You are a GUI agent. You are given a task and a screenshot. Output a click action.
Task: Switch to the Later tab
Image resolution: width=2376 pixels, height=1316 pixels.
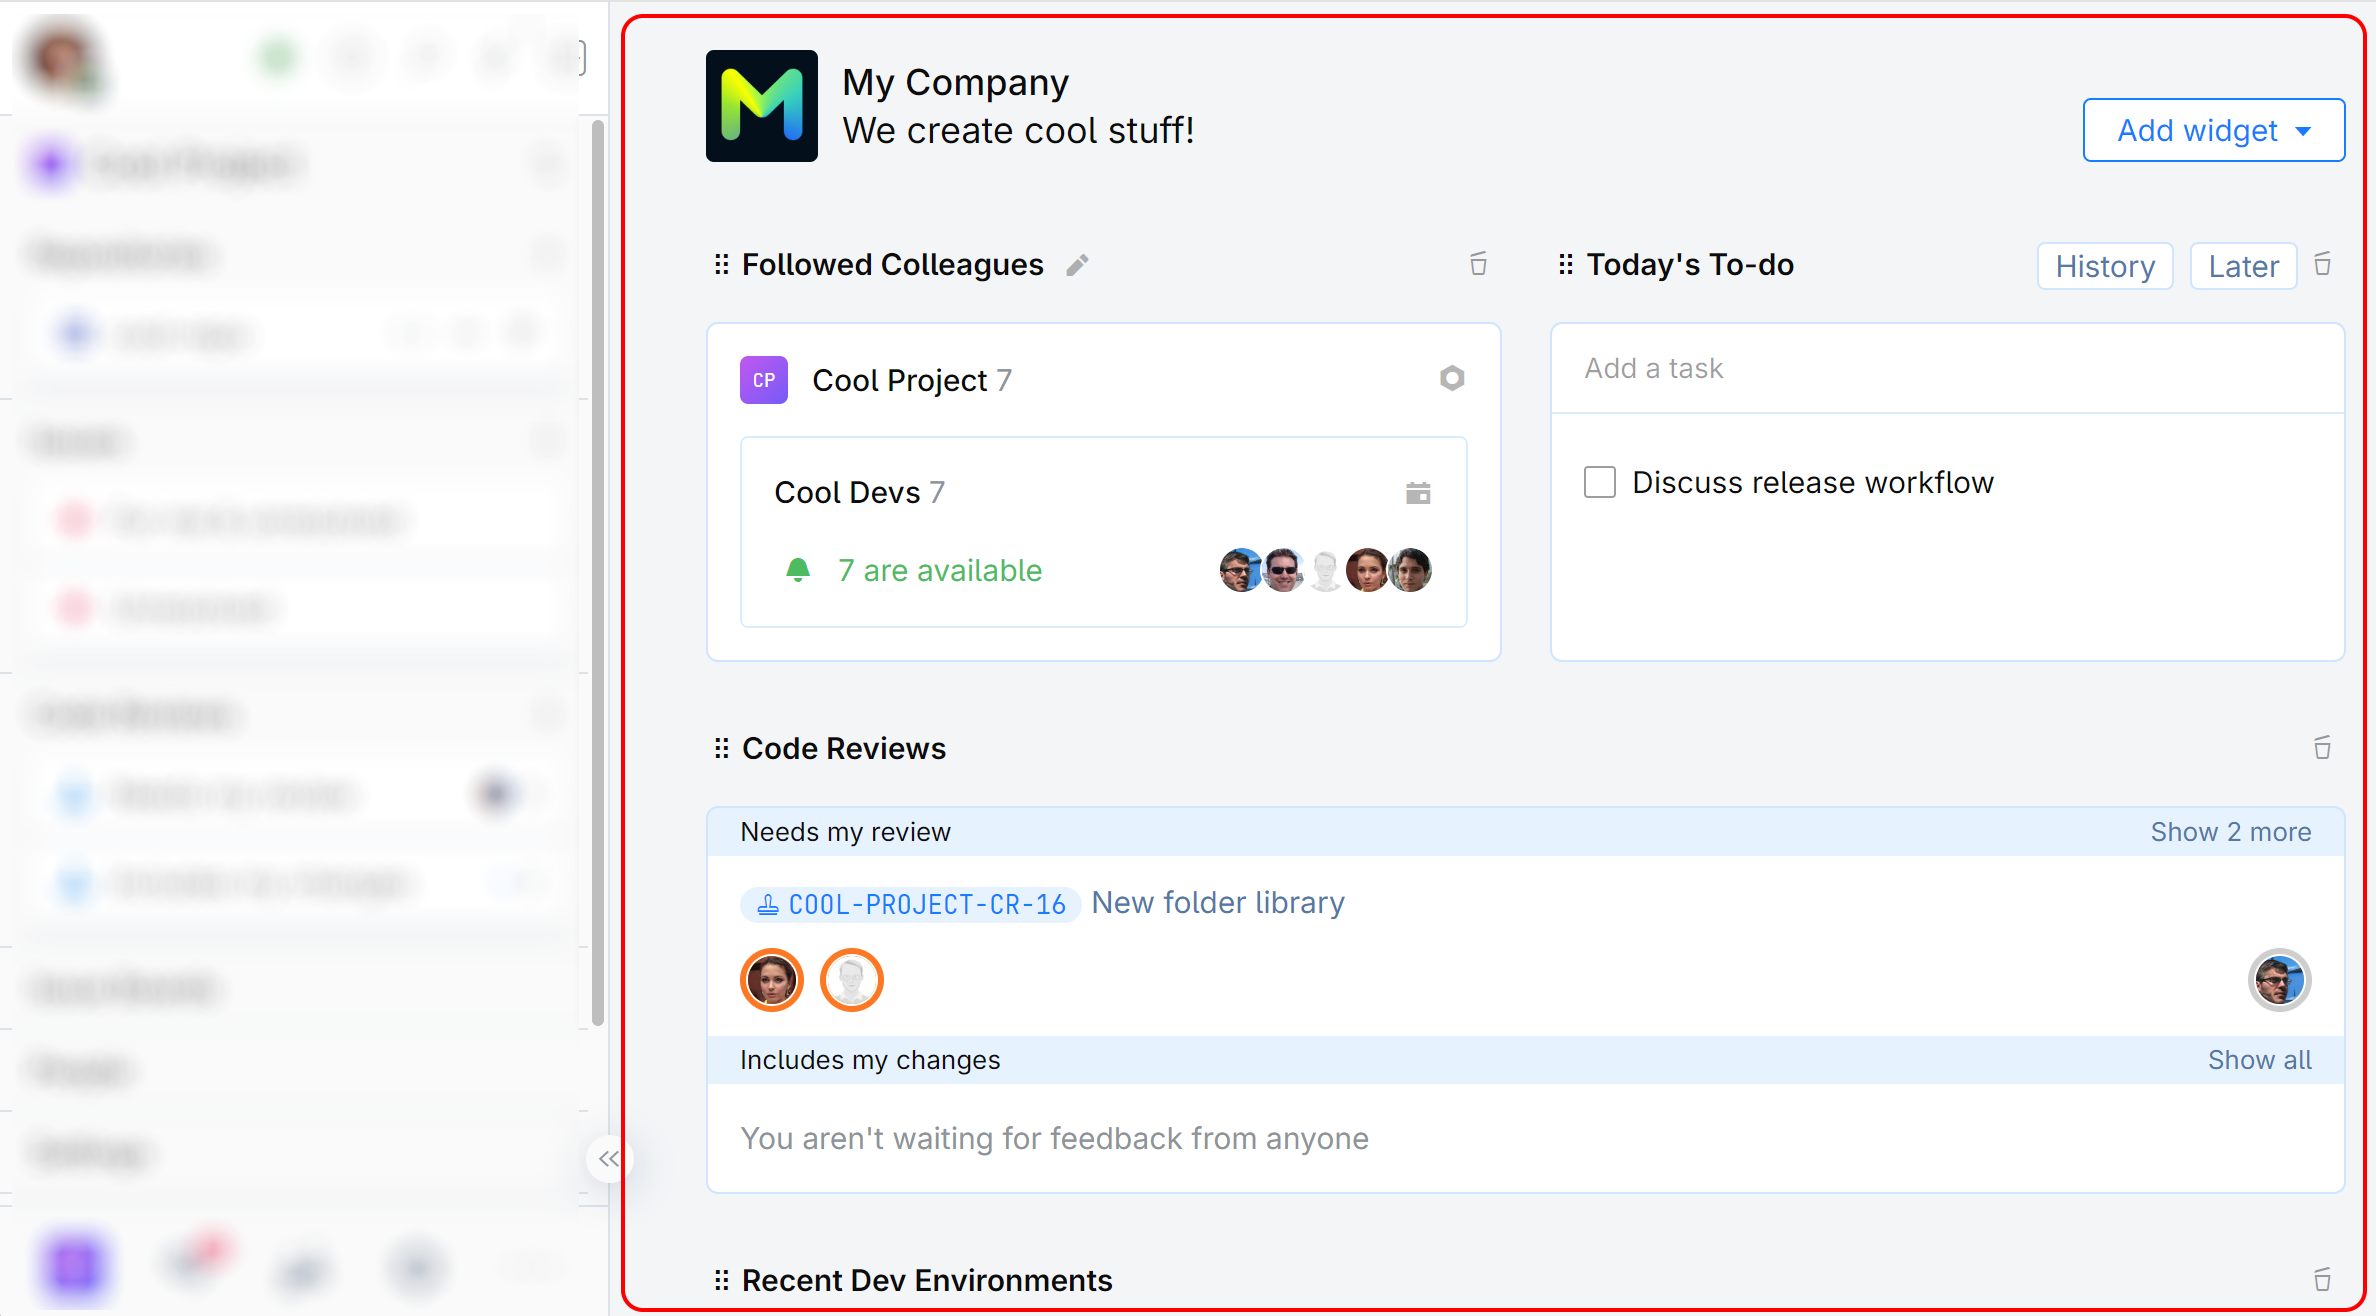pos(2243,266)
